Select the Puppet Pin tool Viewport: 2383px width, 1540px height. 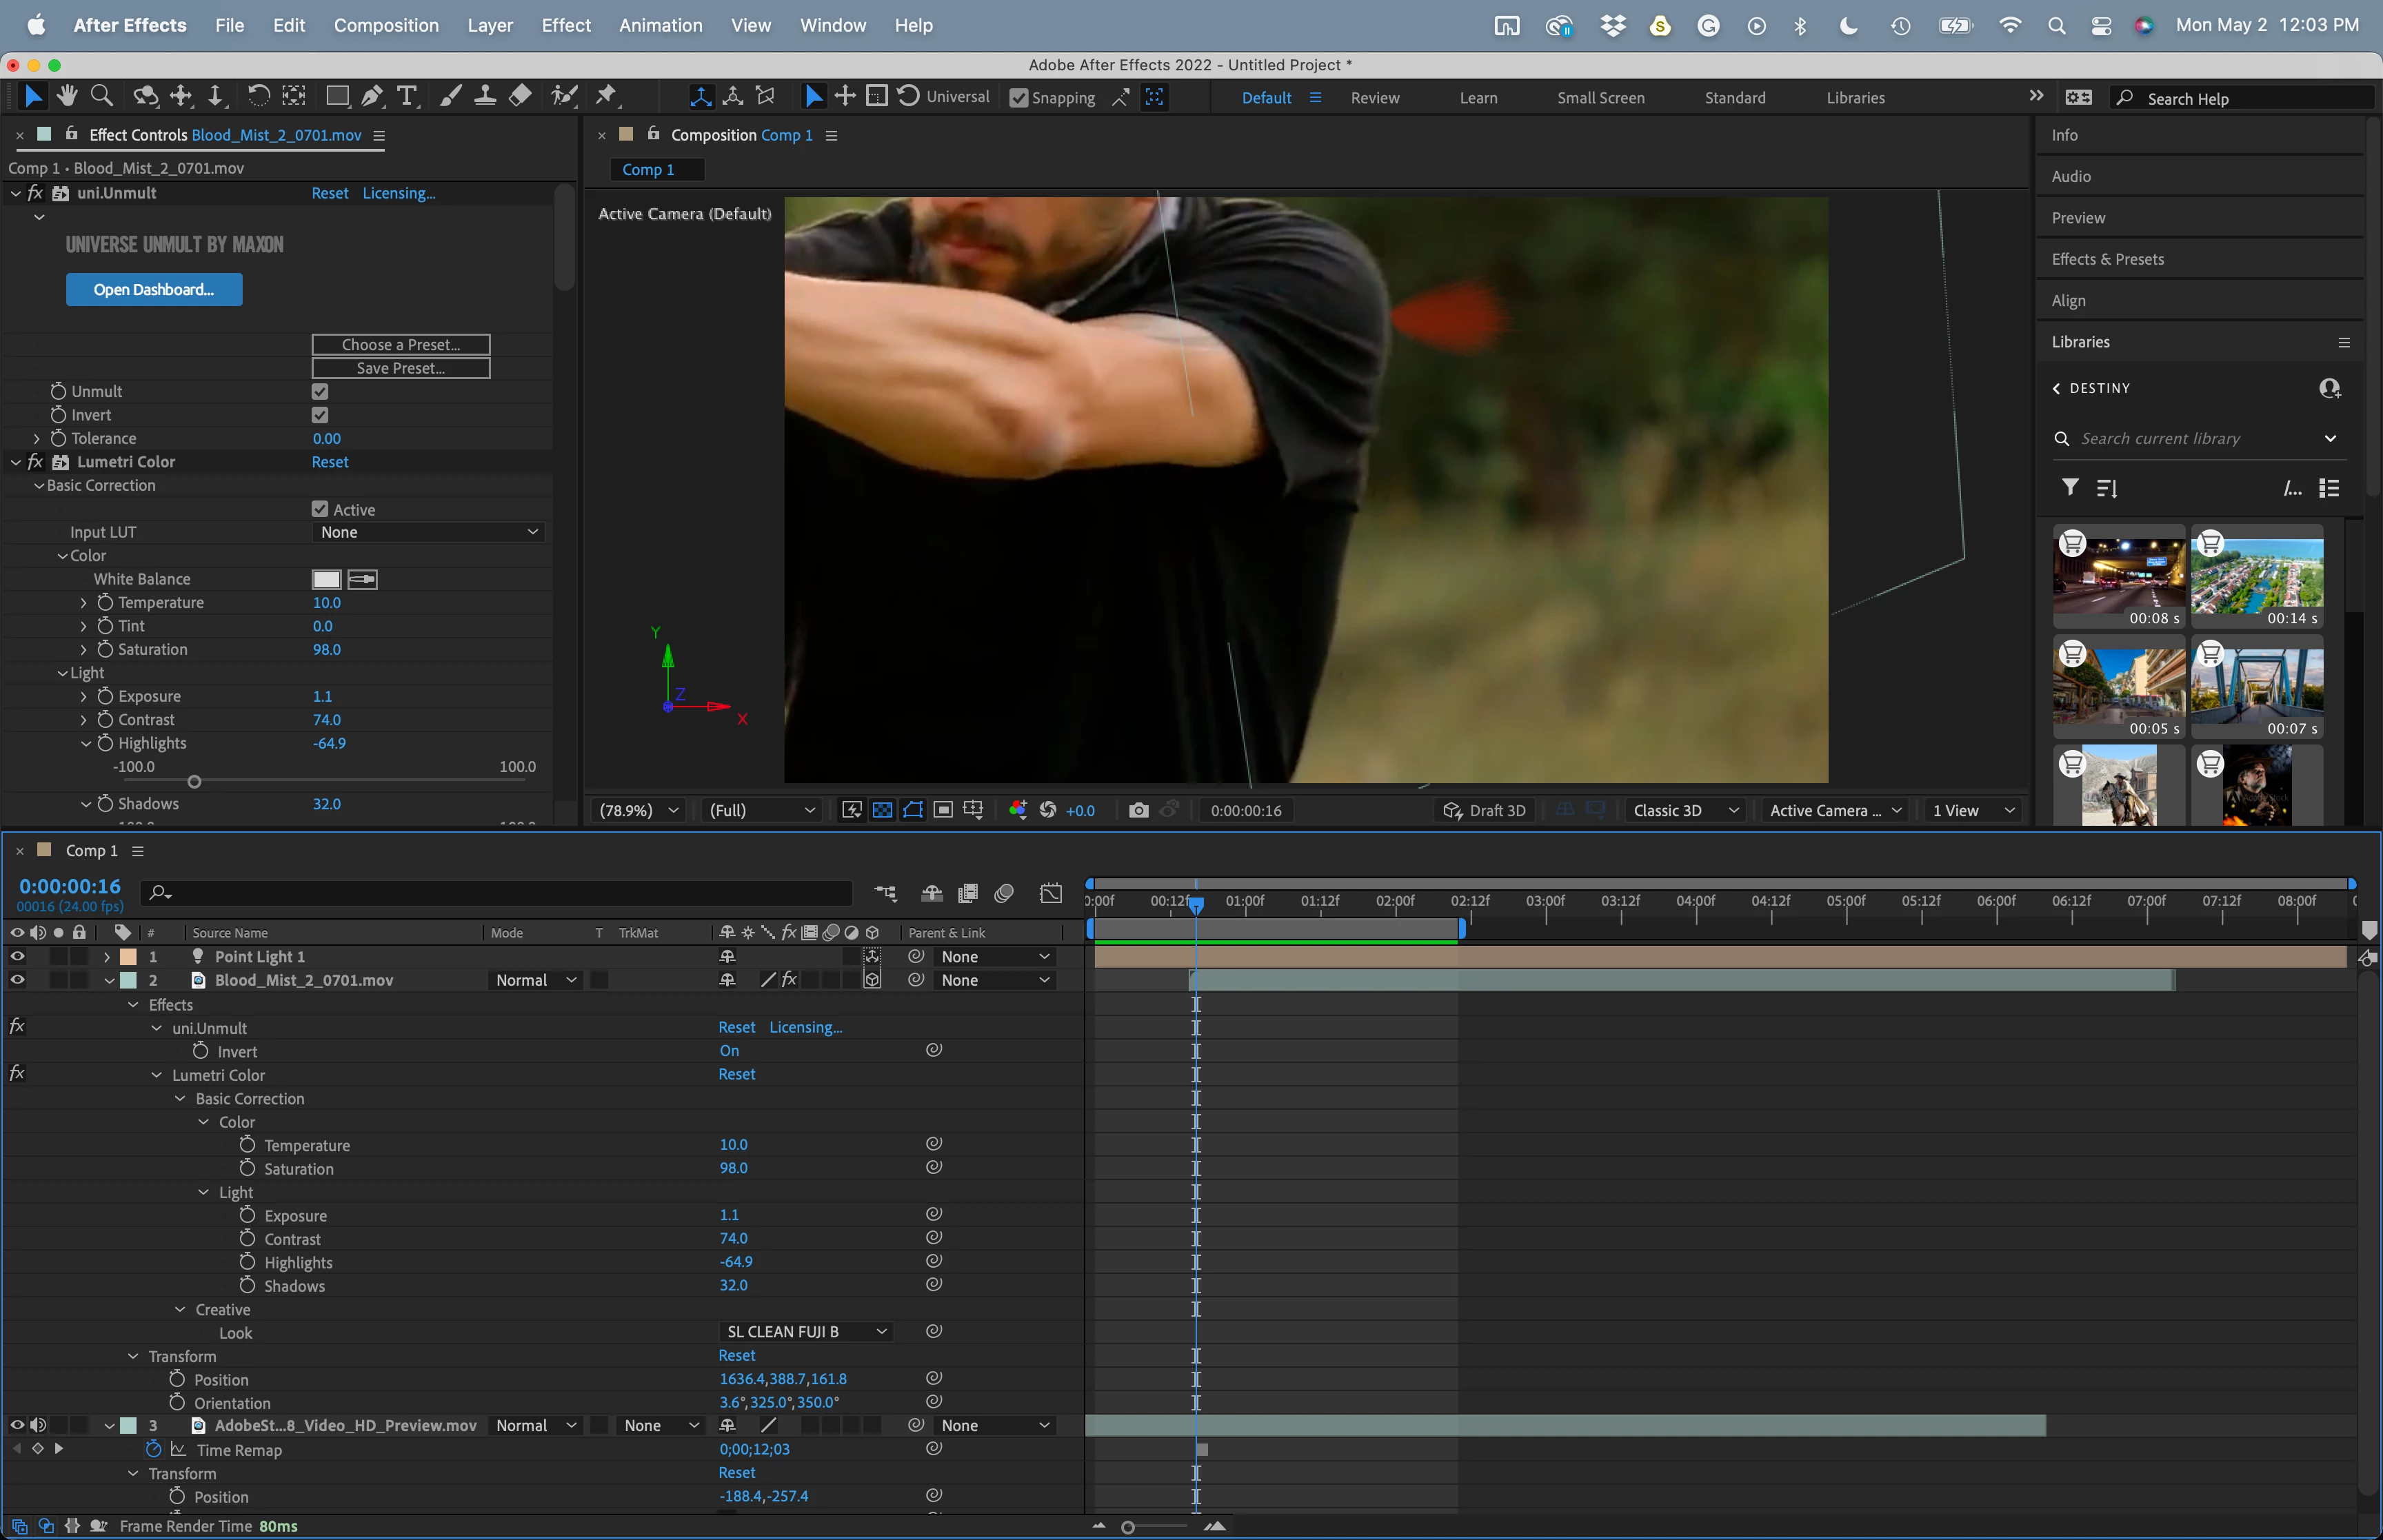click(606, 96)
